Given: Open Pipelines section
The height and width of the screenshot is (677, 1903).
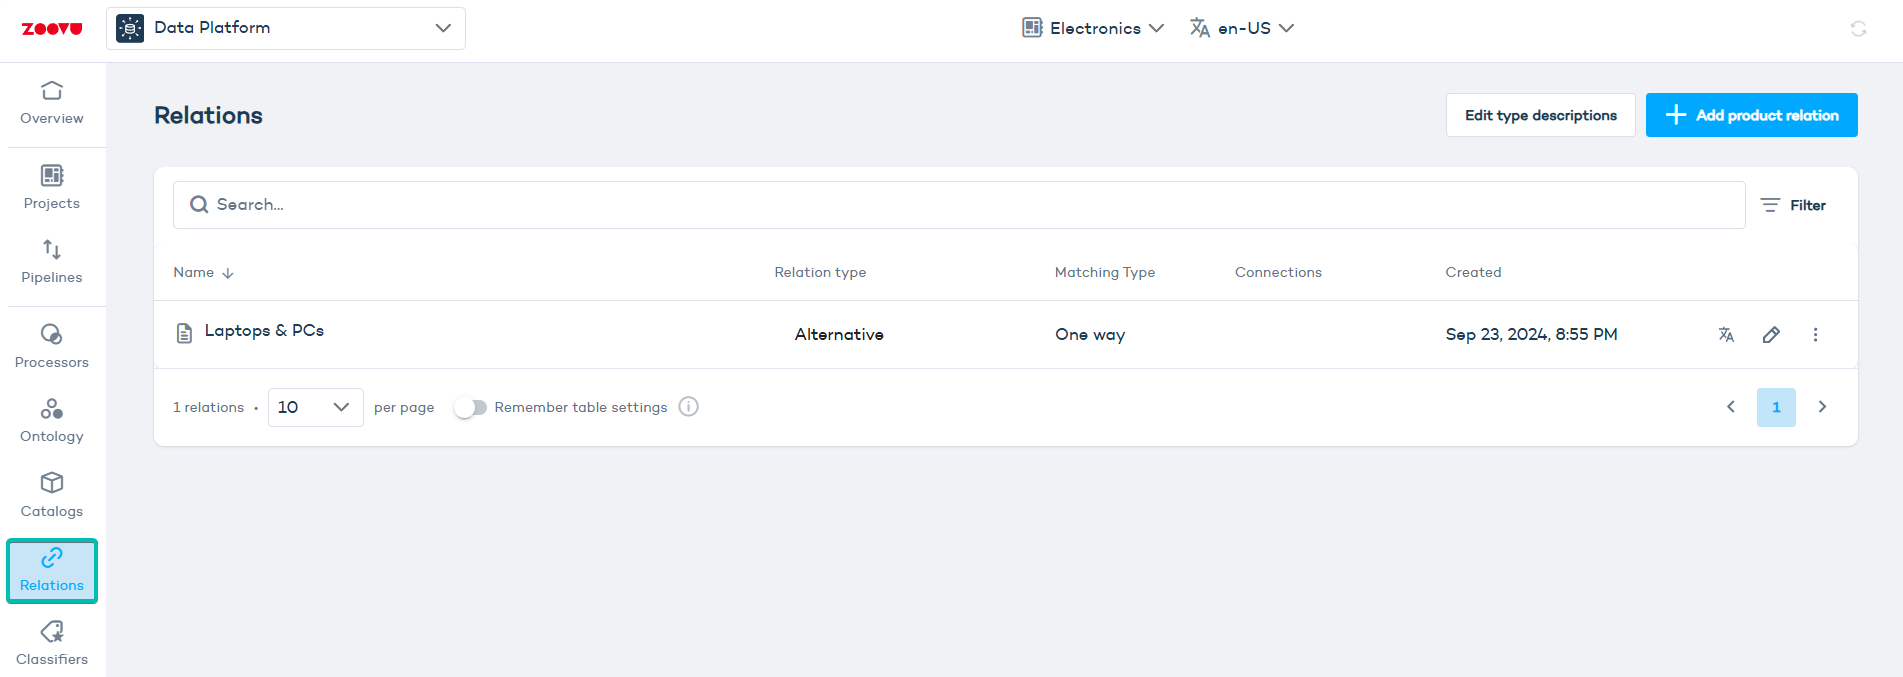Looking at the screenshot, I should tap(52, 262).
